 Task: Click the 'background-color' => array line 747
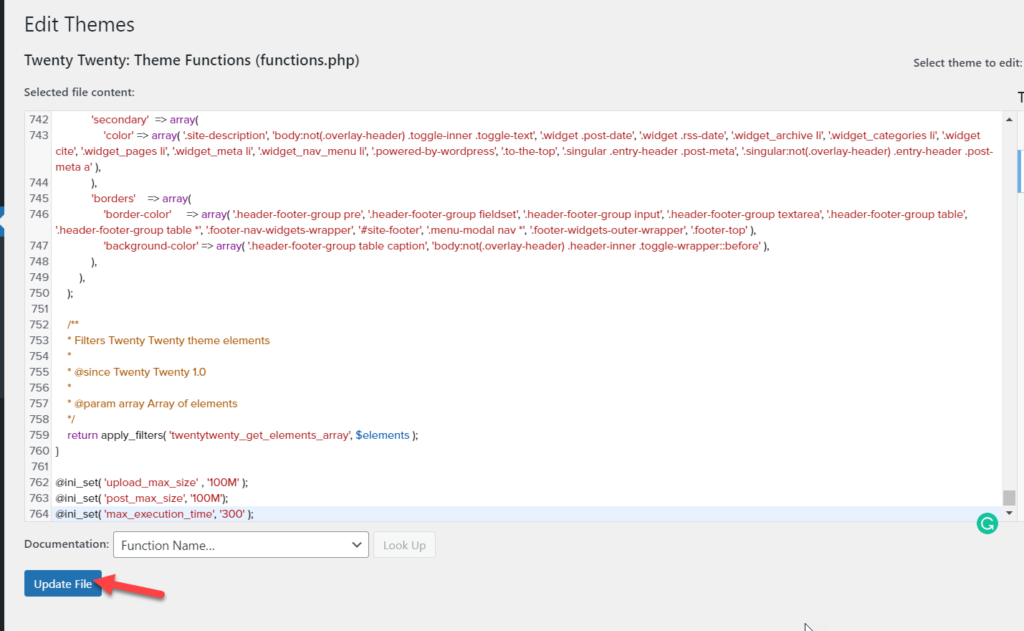coord(436,246)
